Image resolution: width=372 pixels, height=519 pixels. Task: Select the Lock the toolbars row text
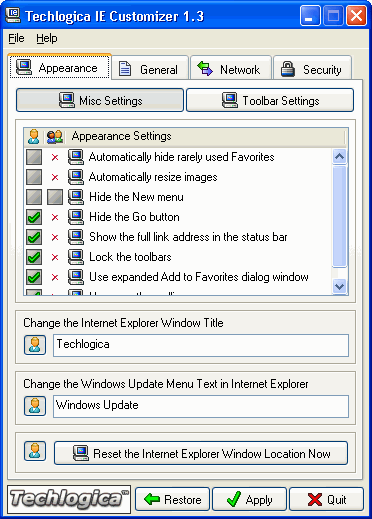[130, 257]
